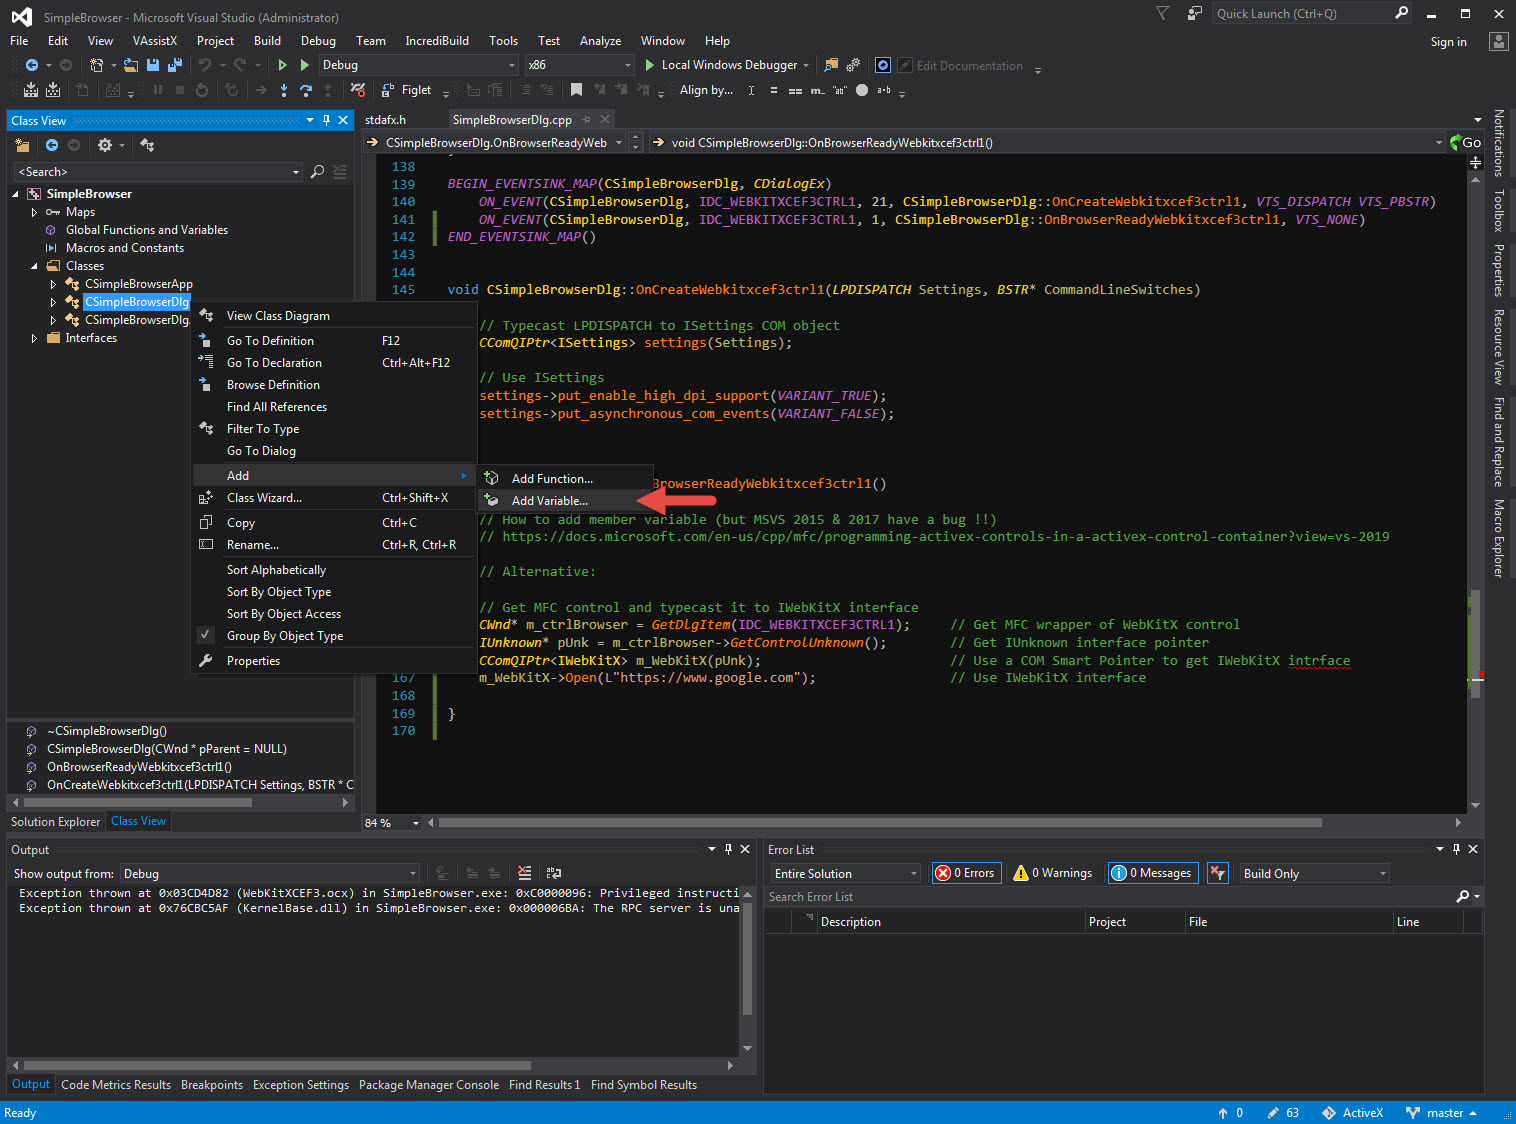Viewport: 1516px width, 1124px height.
Task: Open the Breakpoints tab
Action: (x=212, y=1085)
